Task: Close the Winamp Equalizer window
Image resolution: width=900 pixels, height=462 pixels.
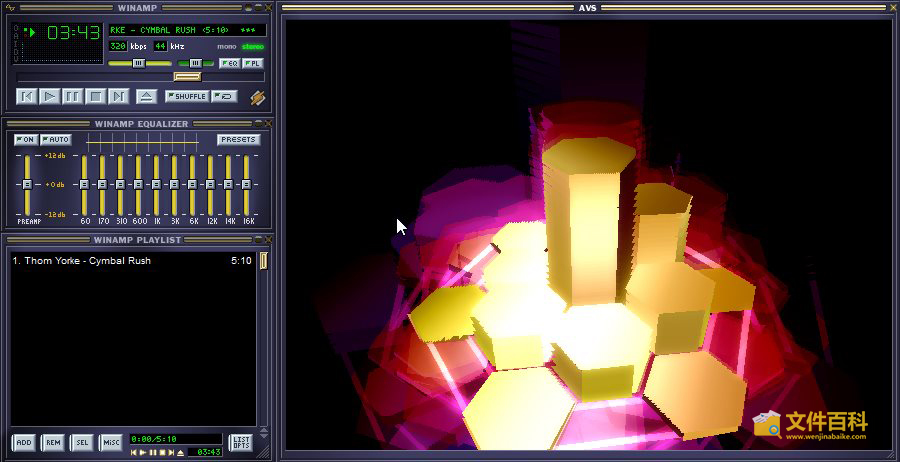Action: 268,123
